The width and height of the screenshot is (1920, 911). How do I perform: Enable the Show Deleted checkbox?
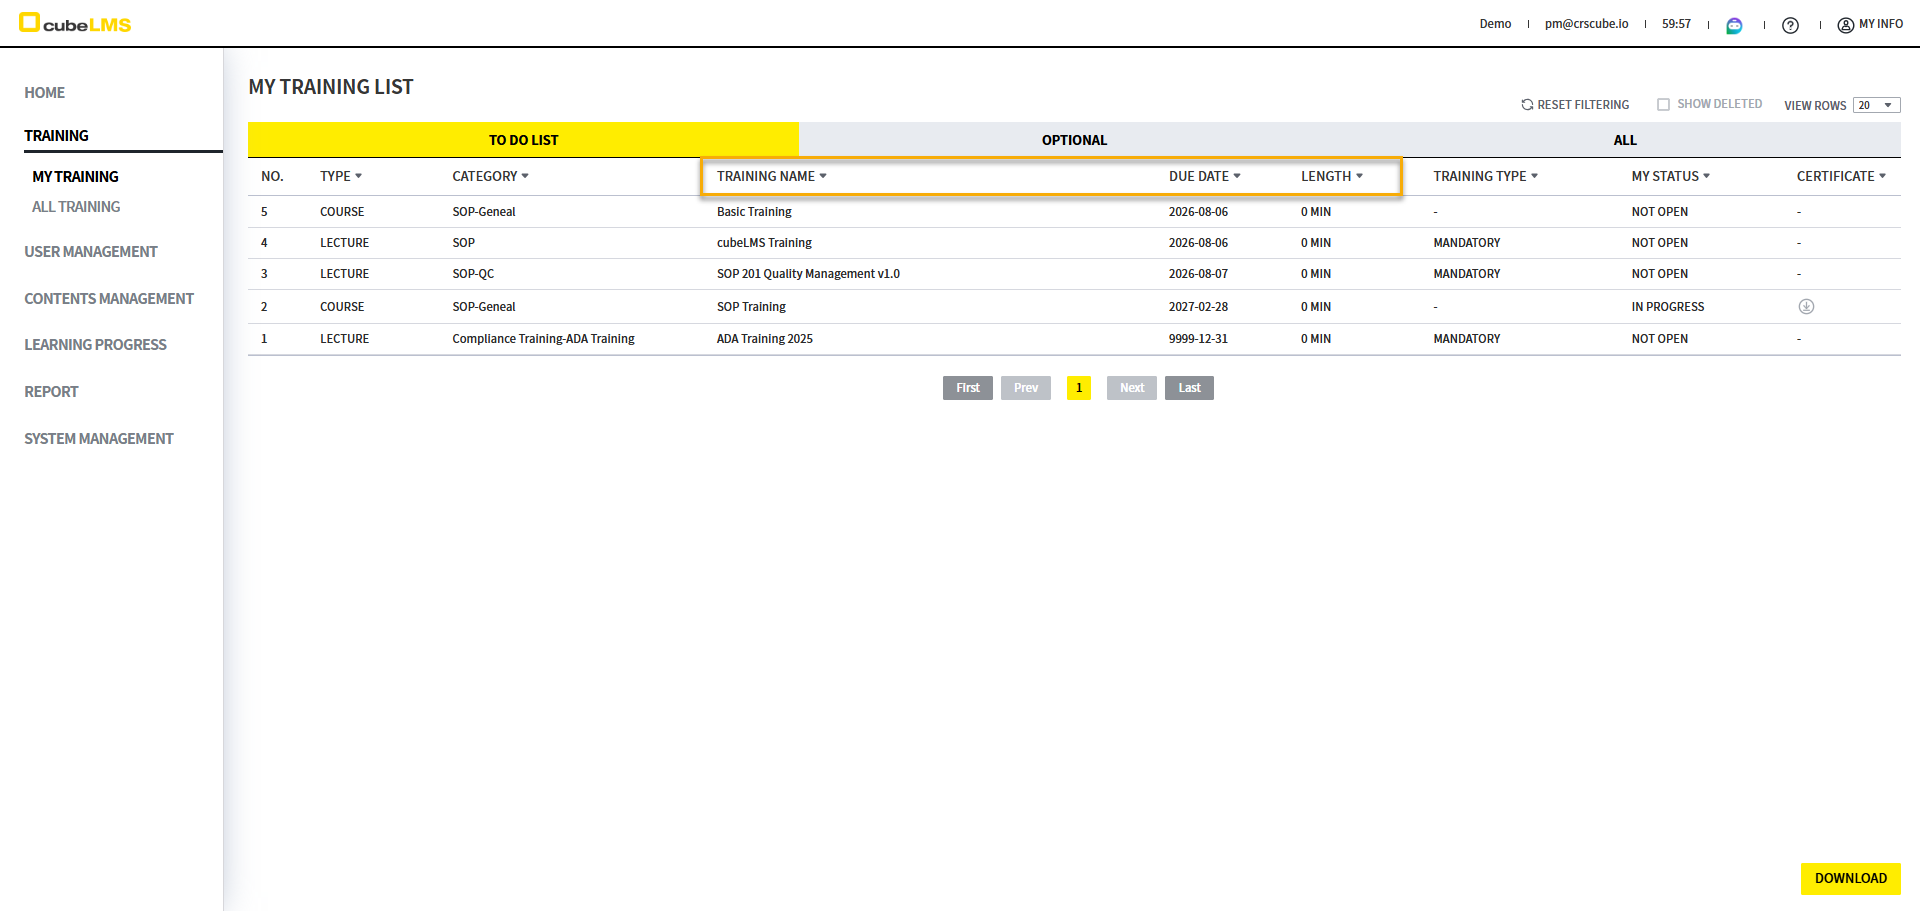point(1663,104)
